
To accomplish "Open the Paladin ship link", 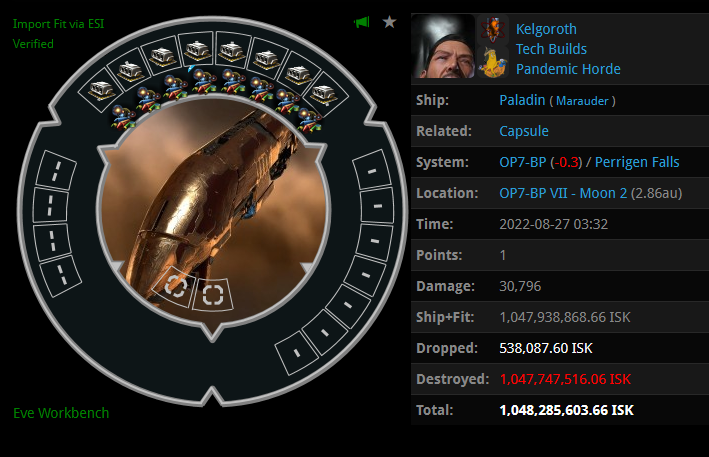I will pyautogui.click(x=522, y=100).
